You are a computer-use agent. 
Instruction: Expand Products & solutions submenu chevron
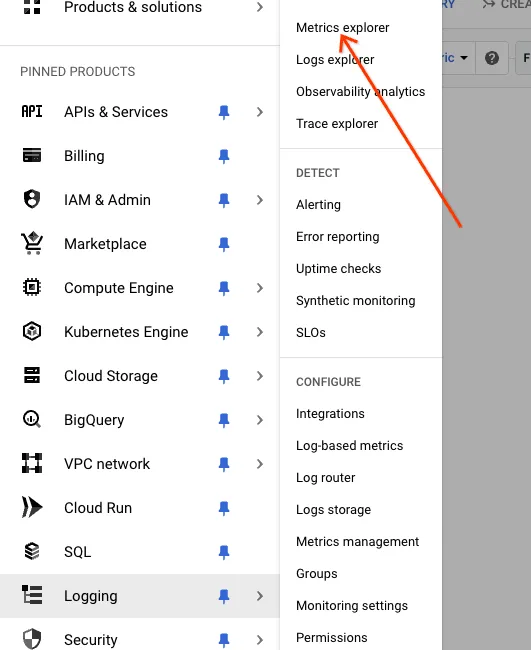[260, 7]
